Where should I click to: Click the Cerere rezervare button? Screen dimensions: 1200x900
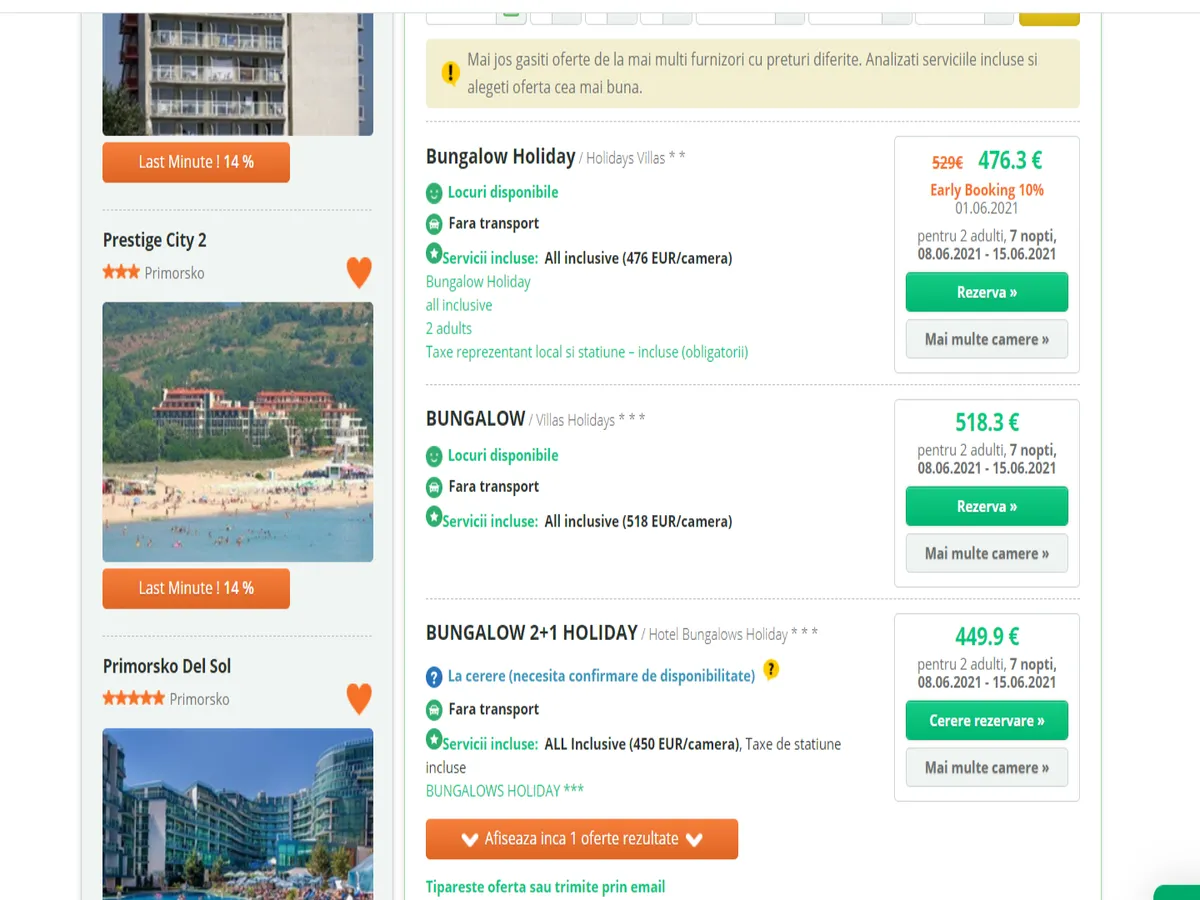(986, 720)
